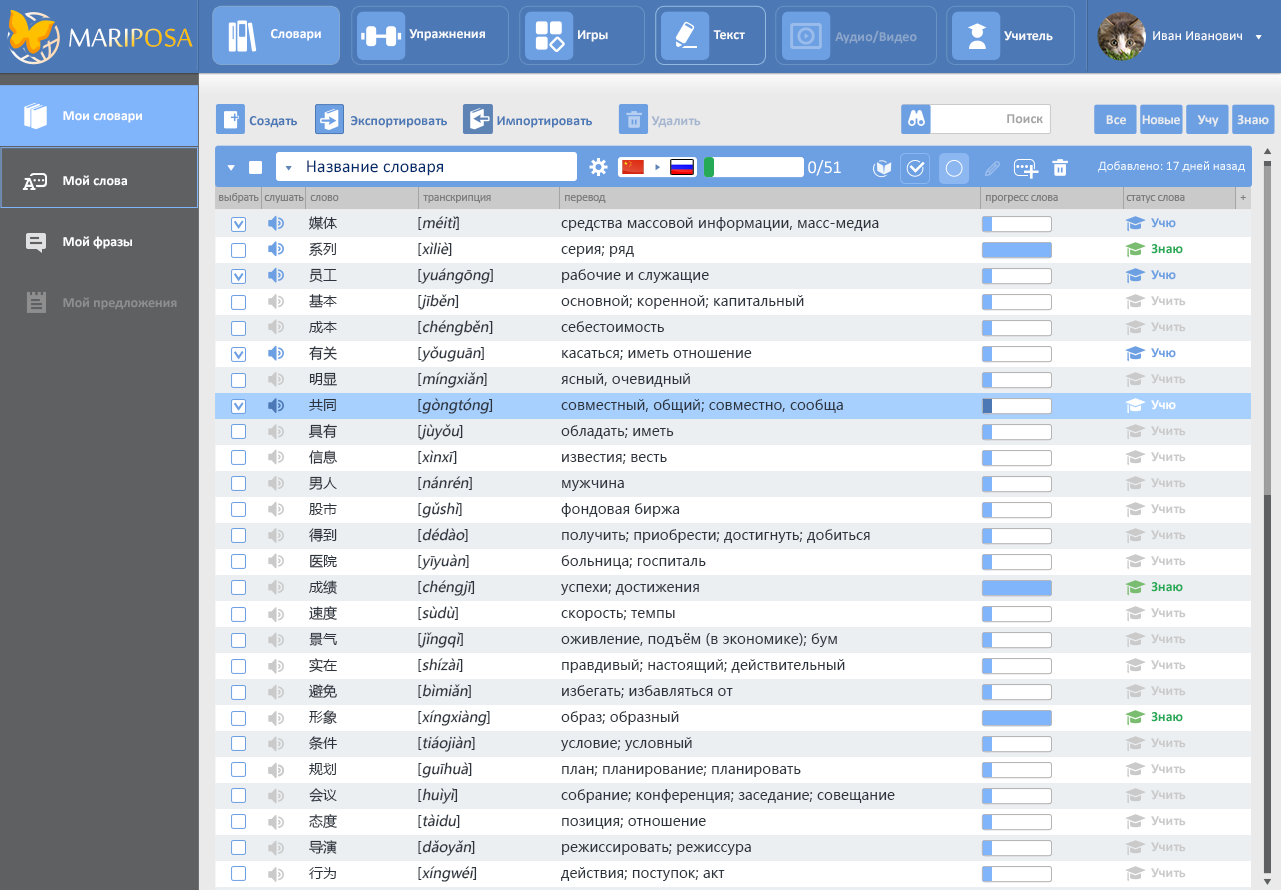This screenshot has width=1281, height=890.
Task: Click graduation cap status for 系列
Action: 1134,250
